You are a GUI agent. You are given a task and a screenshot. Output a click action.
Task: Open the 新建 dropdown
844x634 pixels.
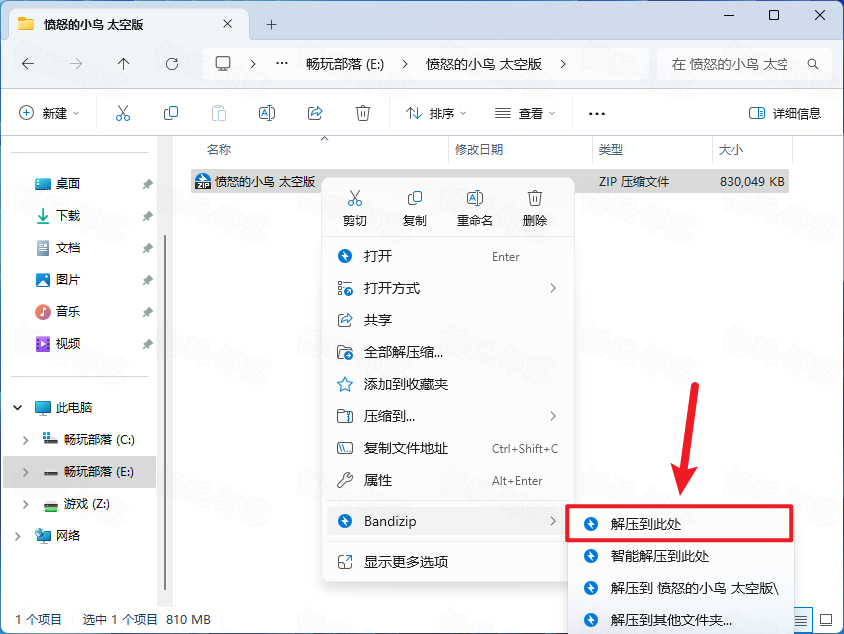(49, 113)
